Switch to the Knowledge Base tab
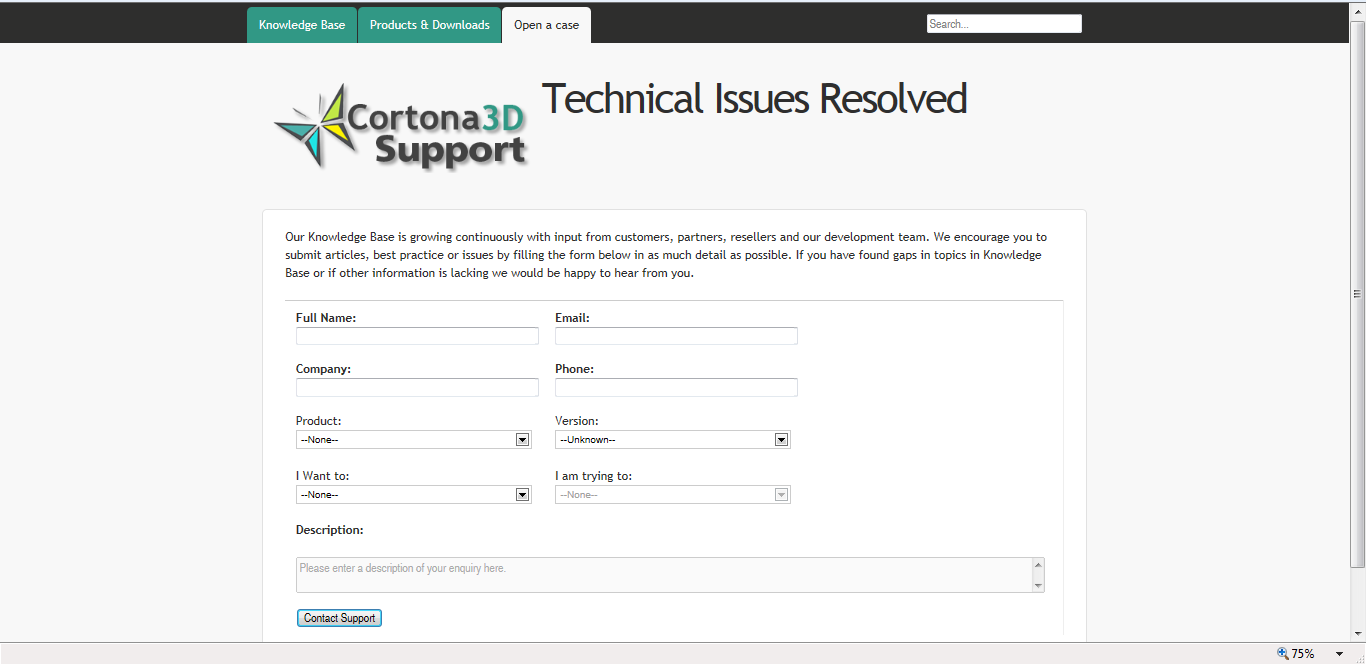Image resolution: width=1366 pixels, height=664 pixels. [x=302, y=25]
